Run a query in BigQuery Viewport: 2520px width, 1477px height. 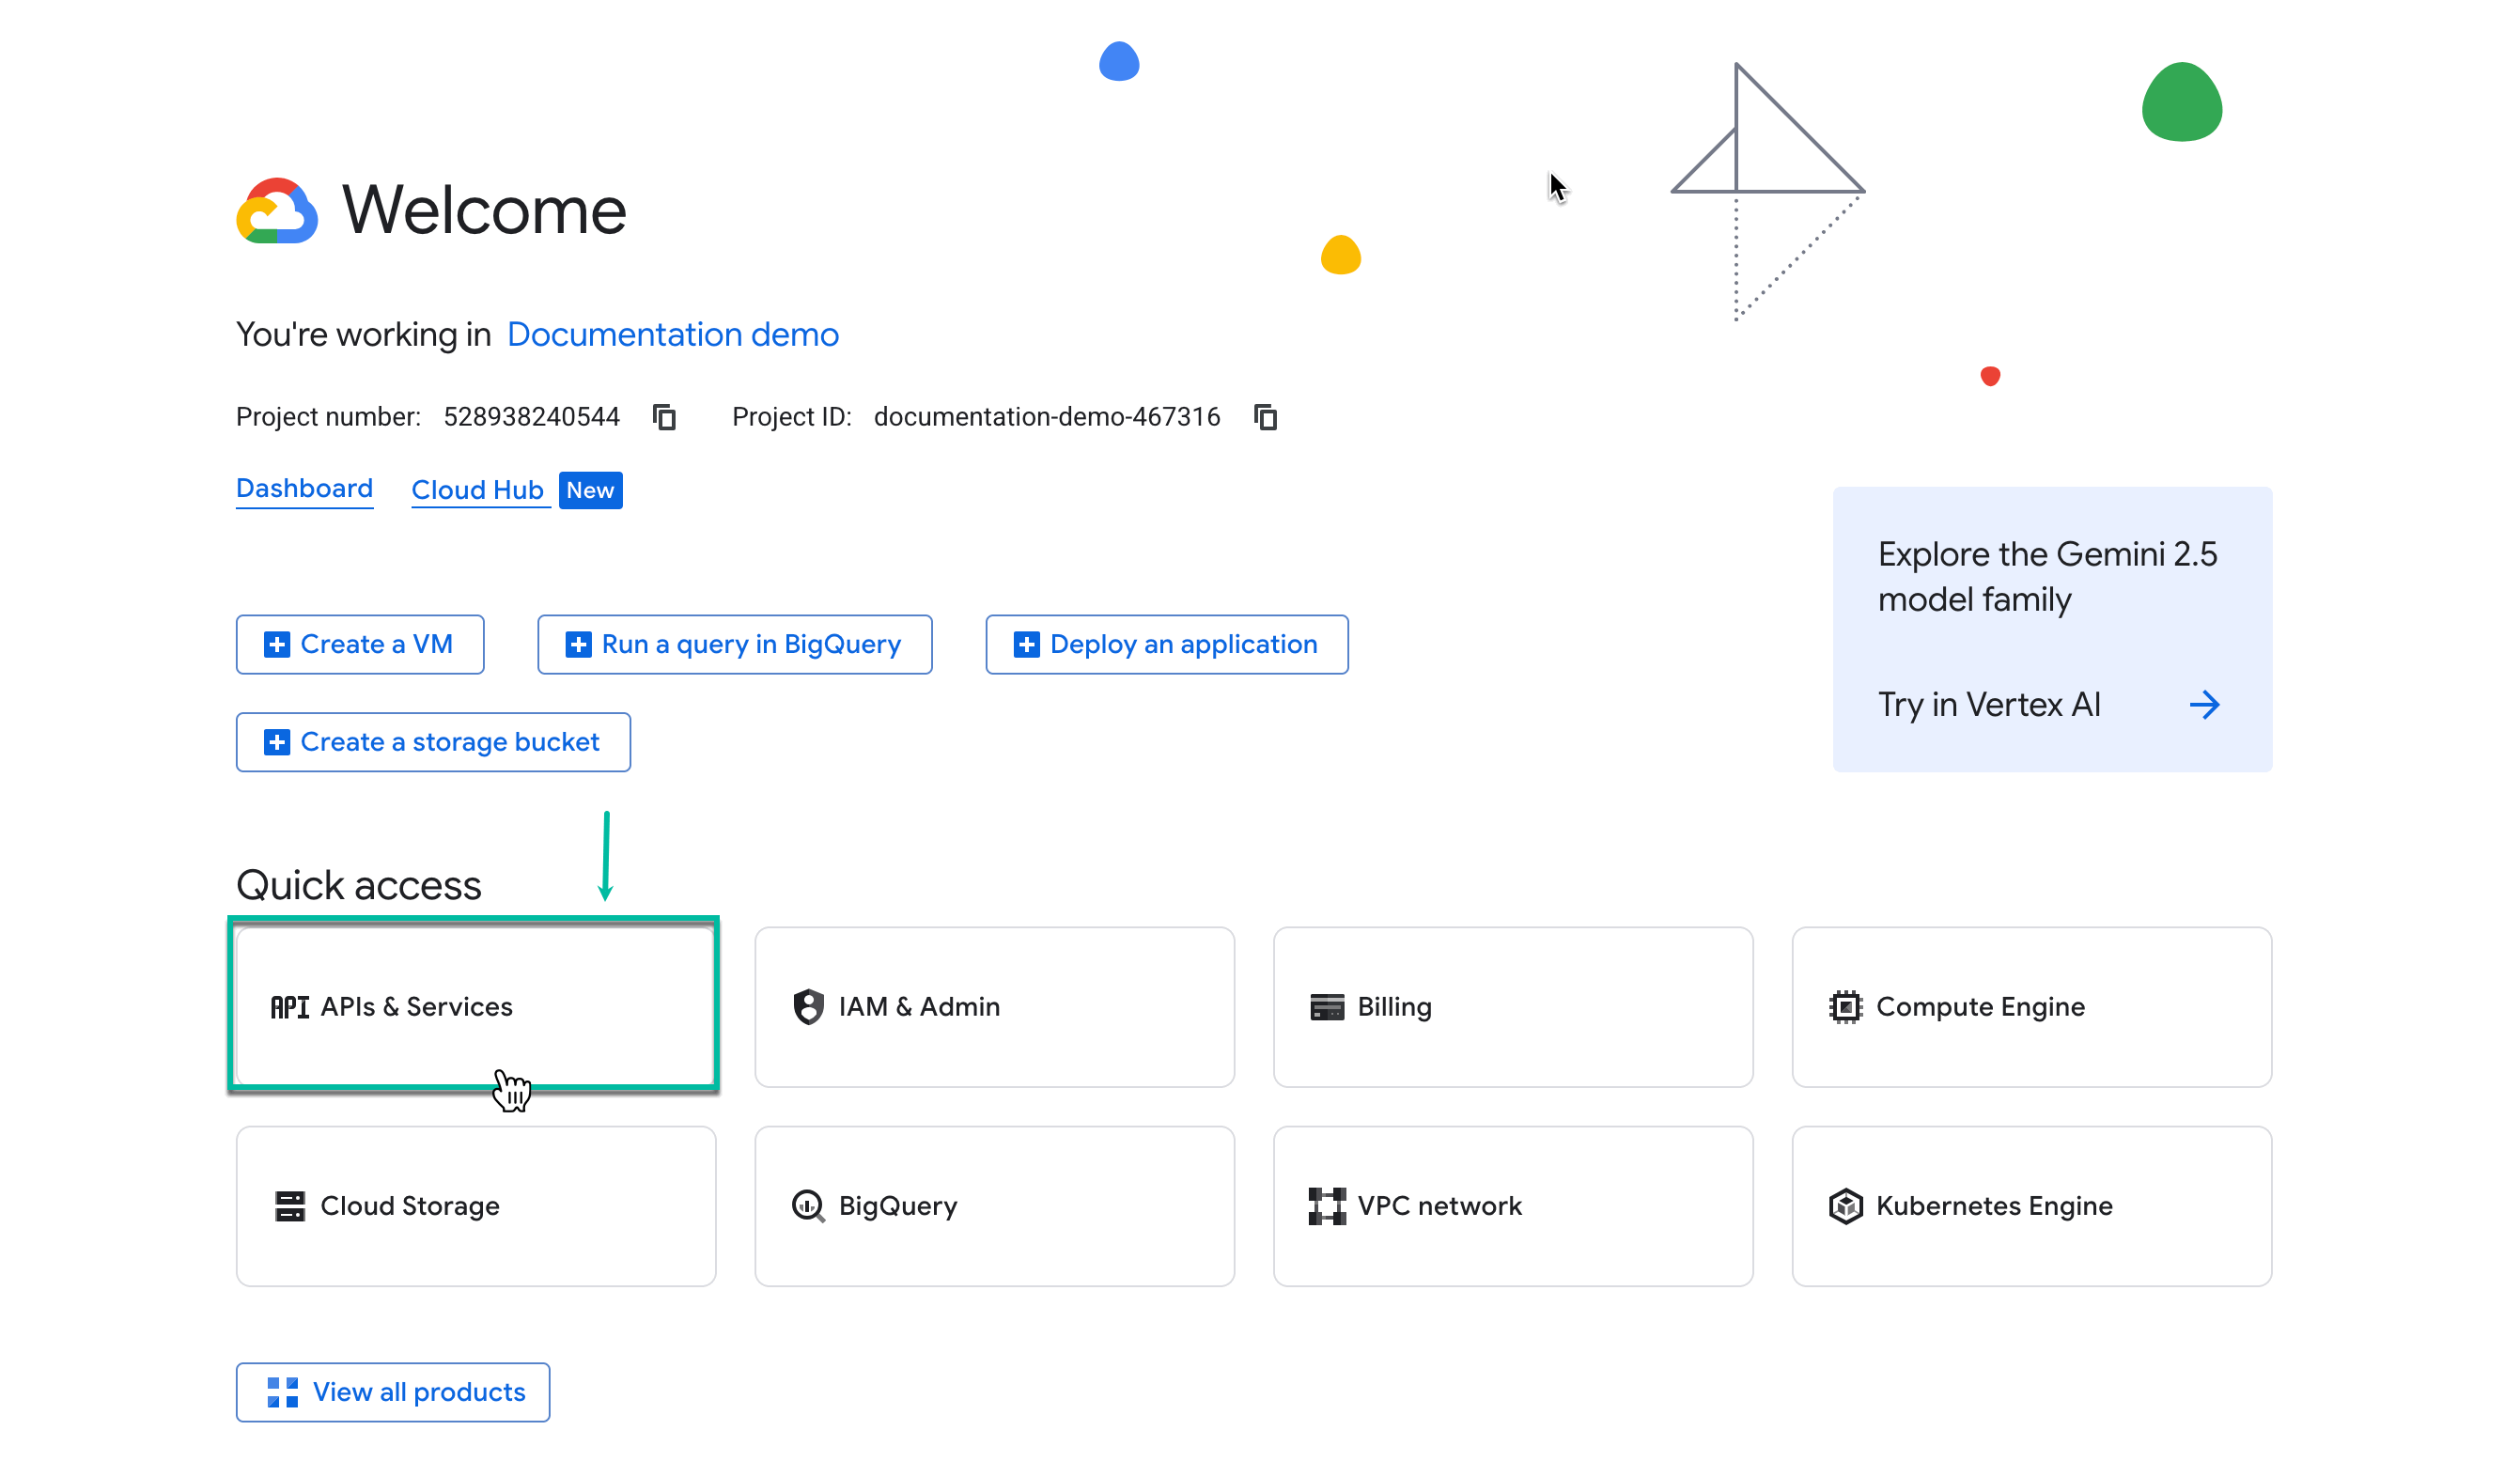733,644
